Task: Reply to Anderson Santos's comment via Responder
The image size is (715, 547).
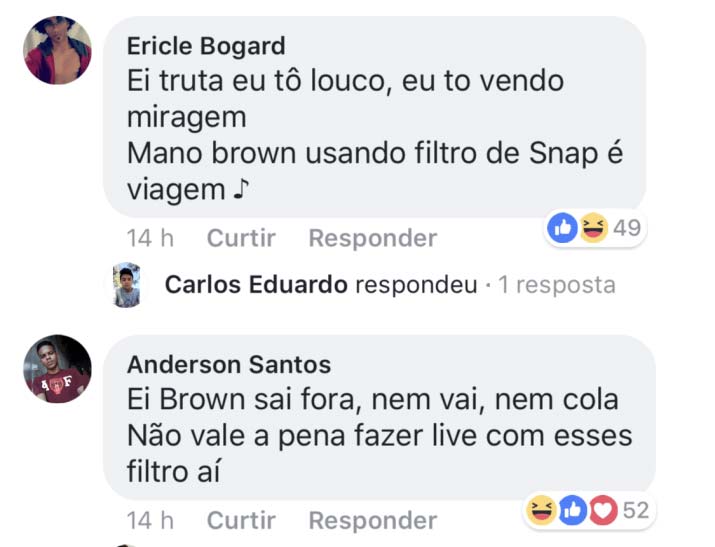Action: [373, 520]
